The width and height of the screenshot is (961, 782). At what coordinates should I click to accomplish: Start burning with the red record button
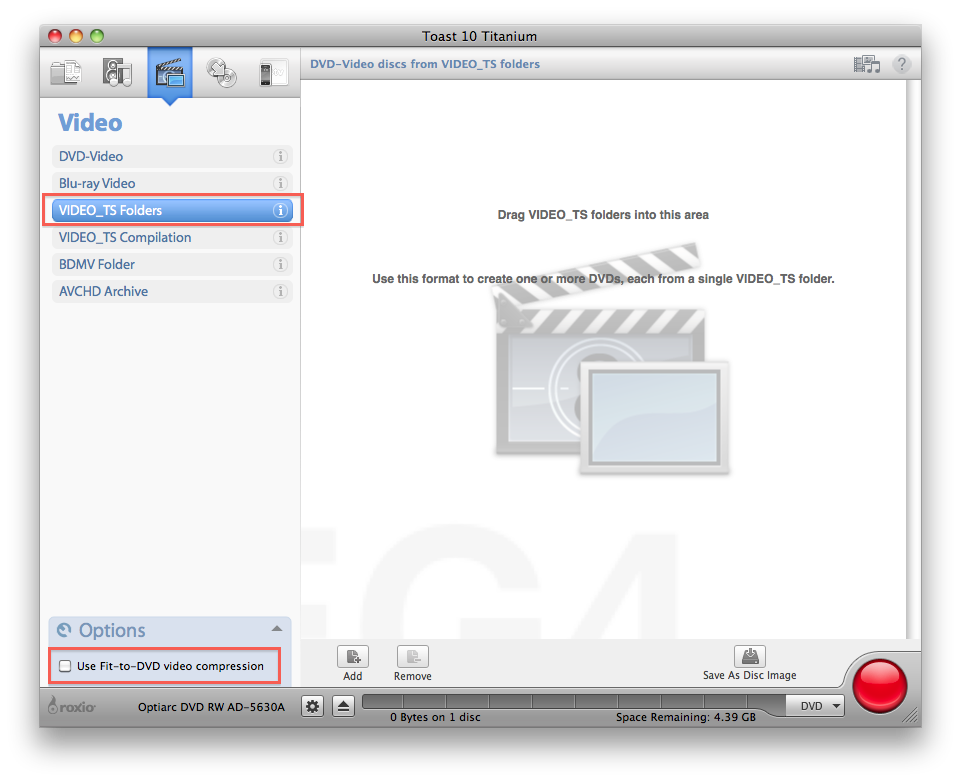coord(879,686)
